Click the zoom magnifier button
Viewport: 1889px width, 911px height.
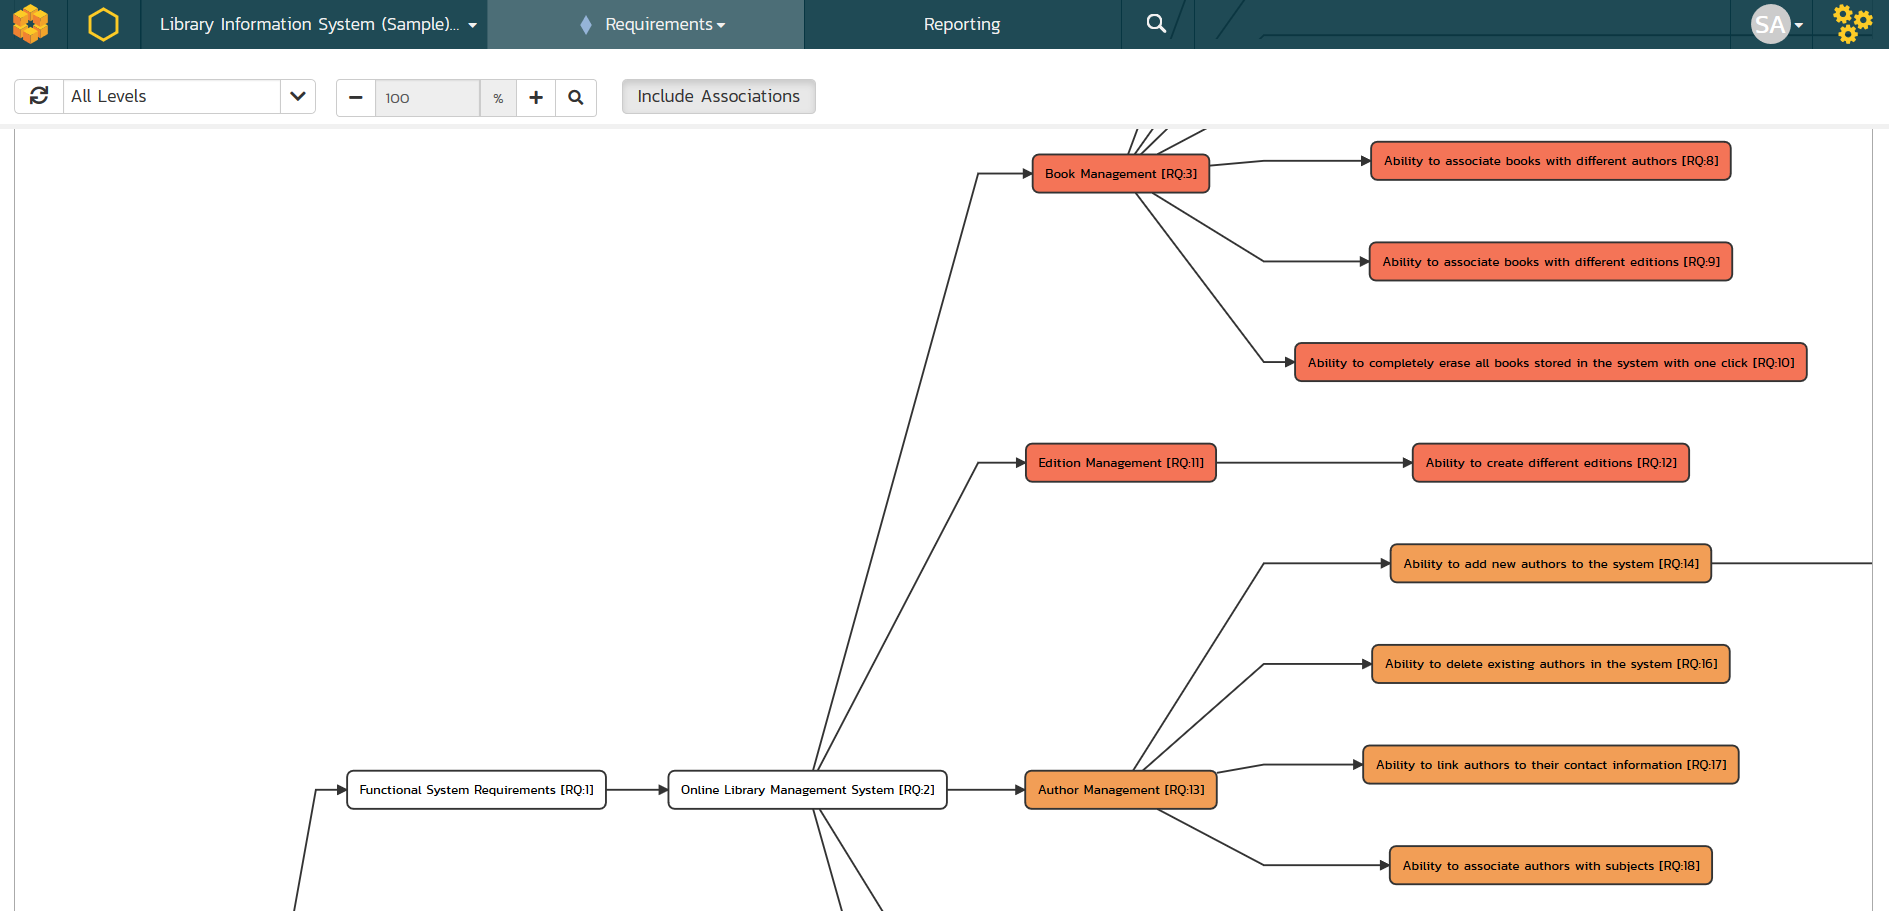pos(576,98)
